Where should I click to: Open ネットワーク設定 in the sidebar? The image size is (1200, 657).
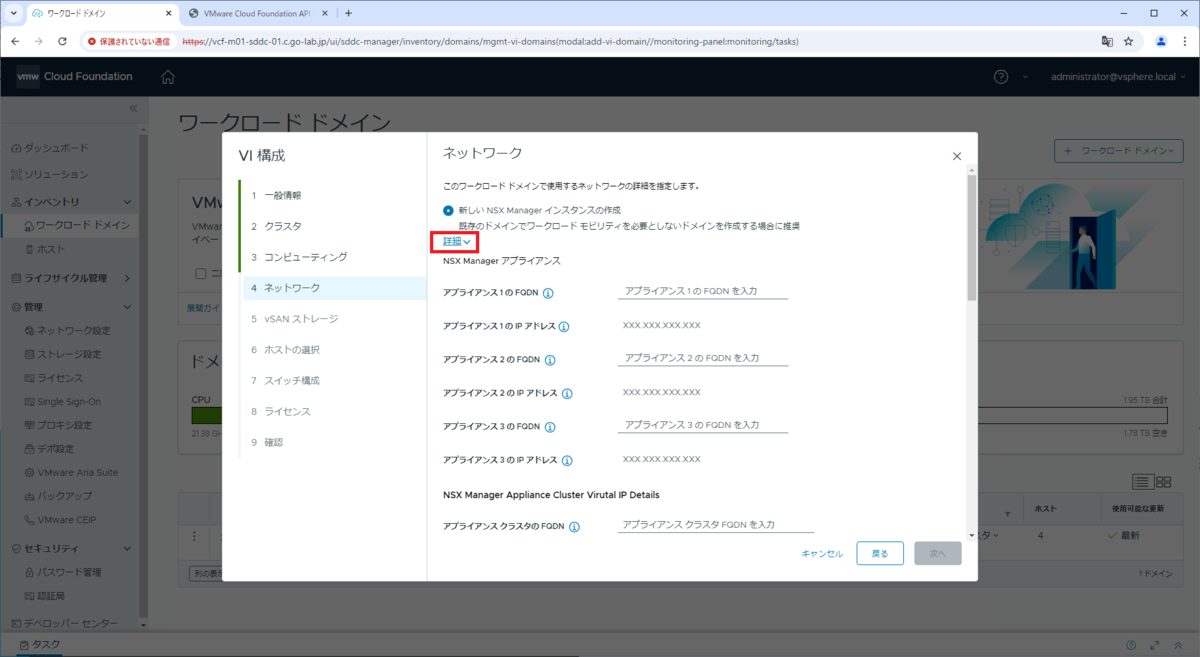point(74,330)
